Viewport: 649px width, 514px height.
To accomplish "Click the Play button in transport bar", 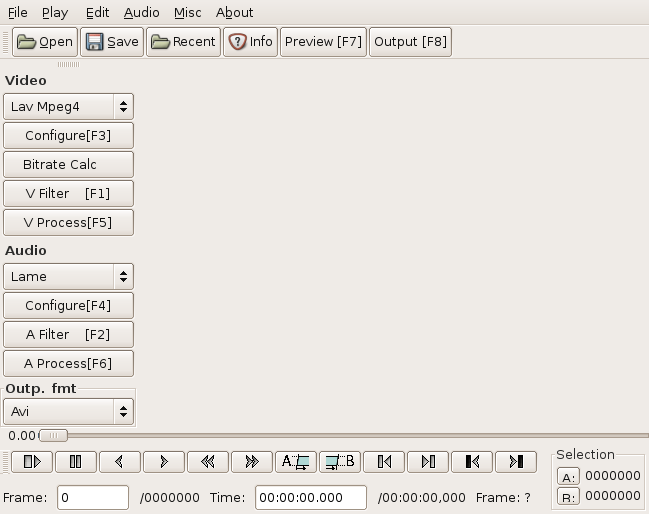I will coord(32,461).
